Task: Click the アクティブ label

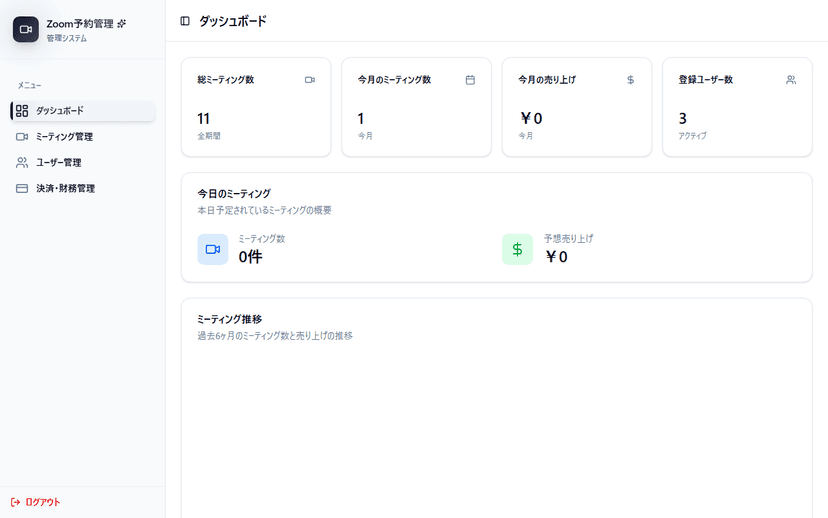Action: [692, 136]
